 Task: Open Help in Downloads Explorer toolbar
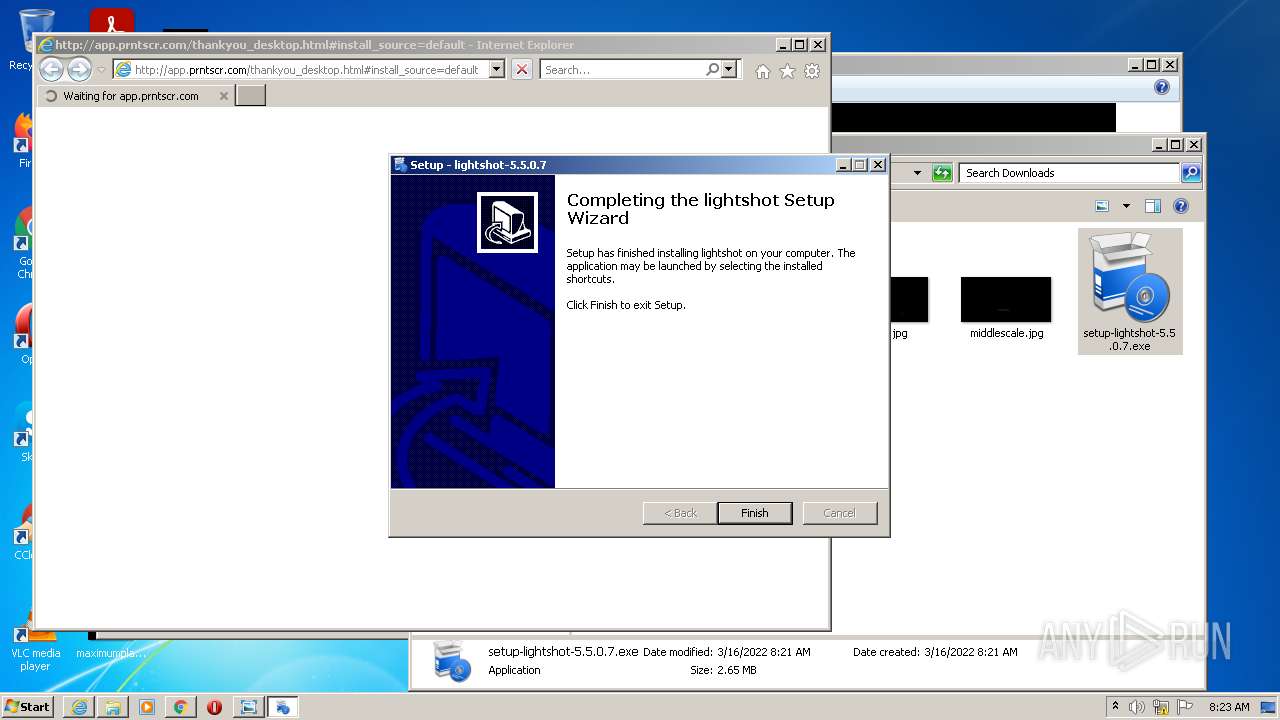coord(1180,206)
